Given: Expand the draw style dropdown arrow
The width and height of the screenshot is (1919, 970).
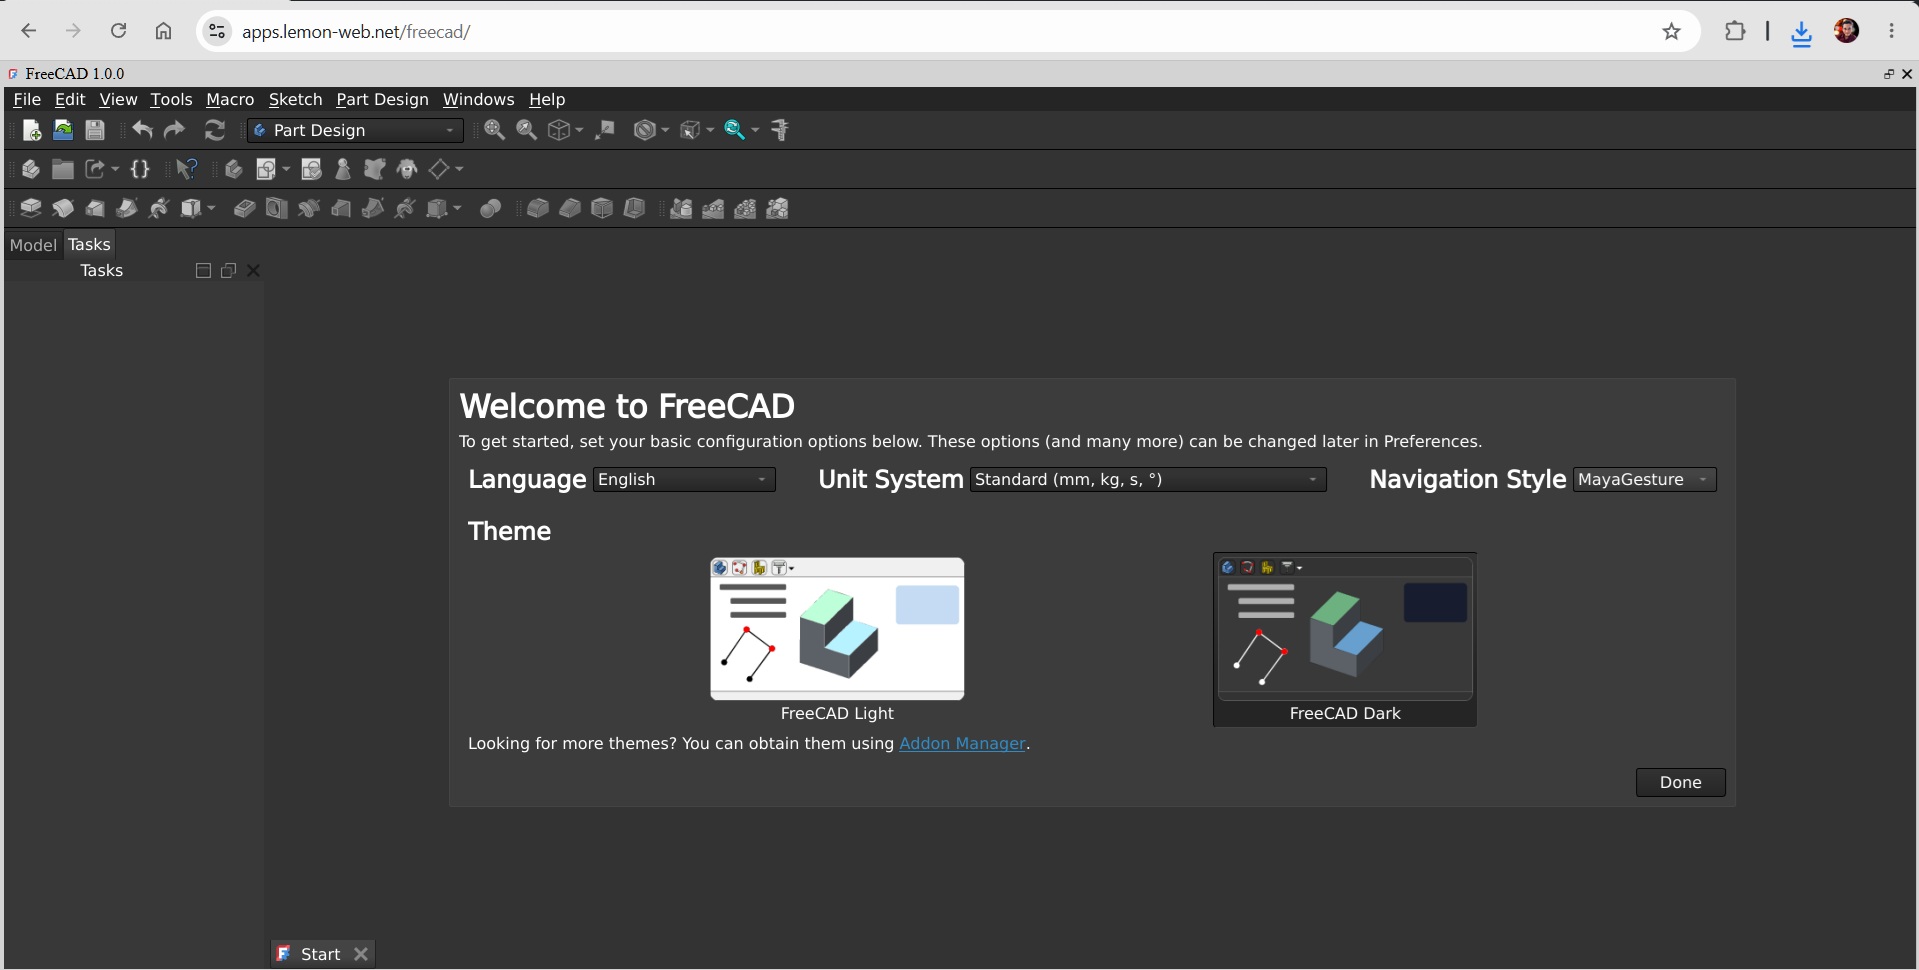Looking at the screenshot, I should pyautogui.click(x=665, y=130).
